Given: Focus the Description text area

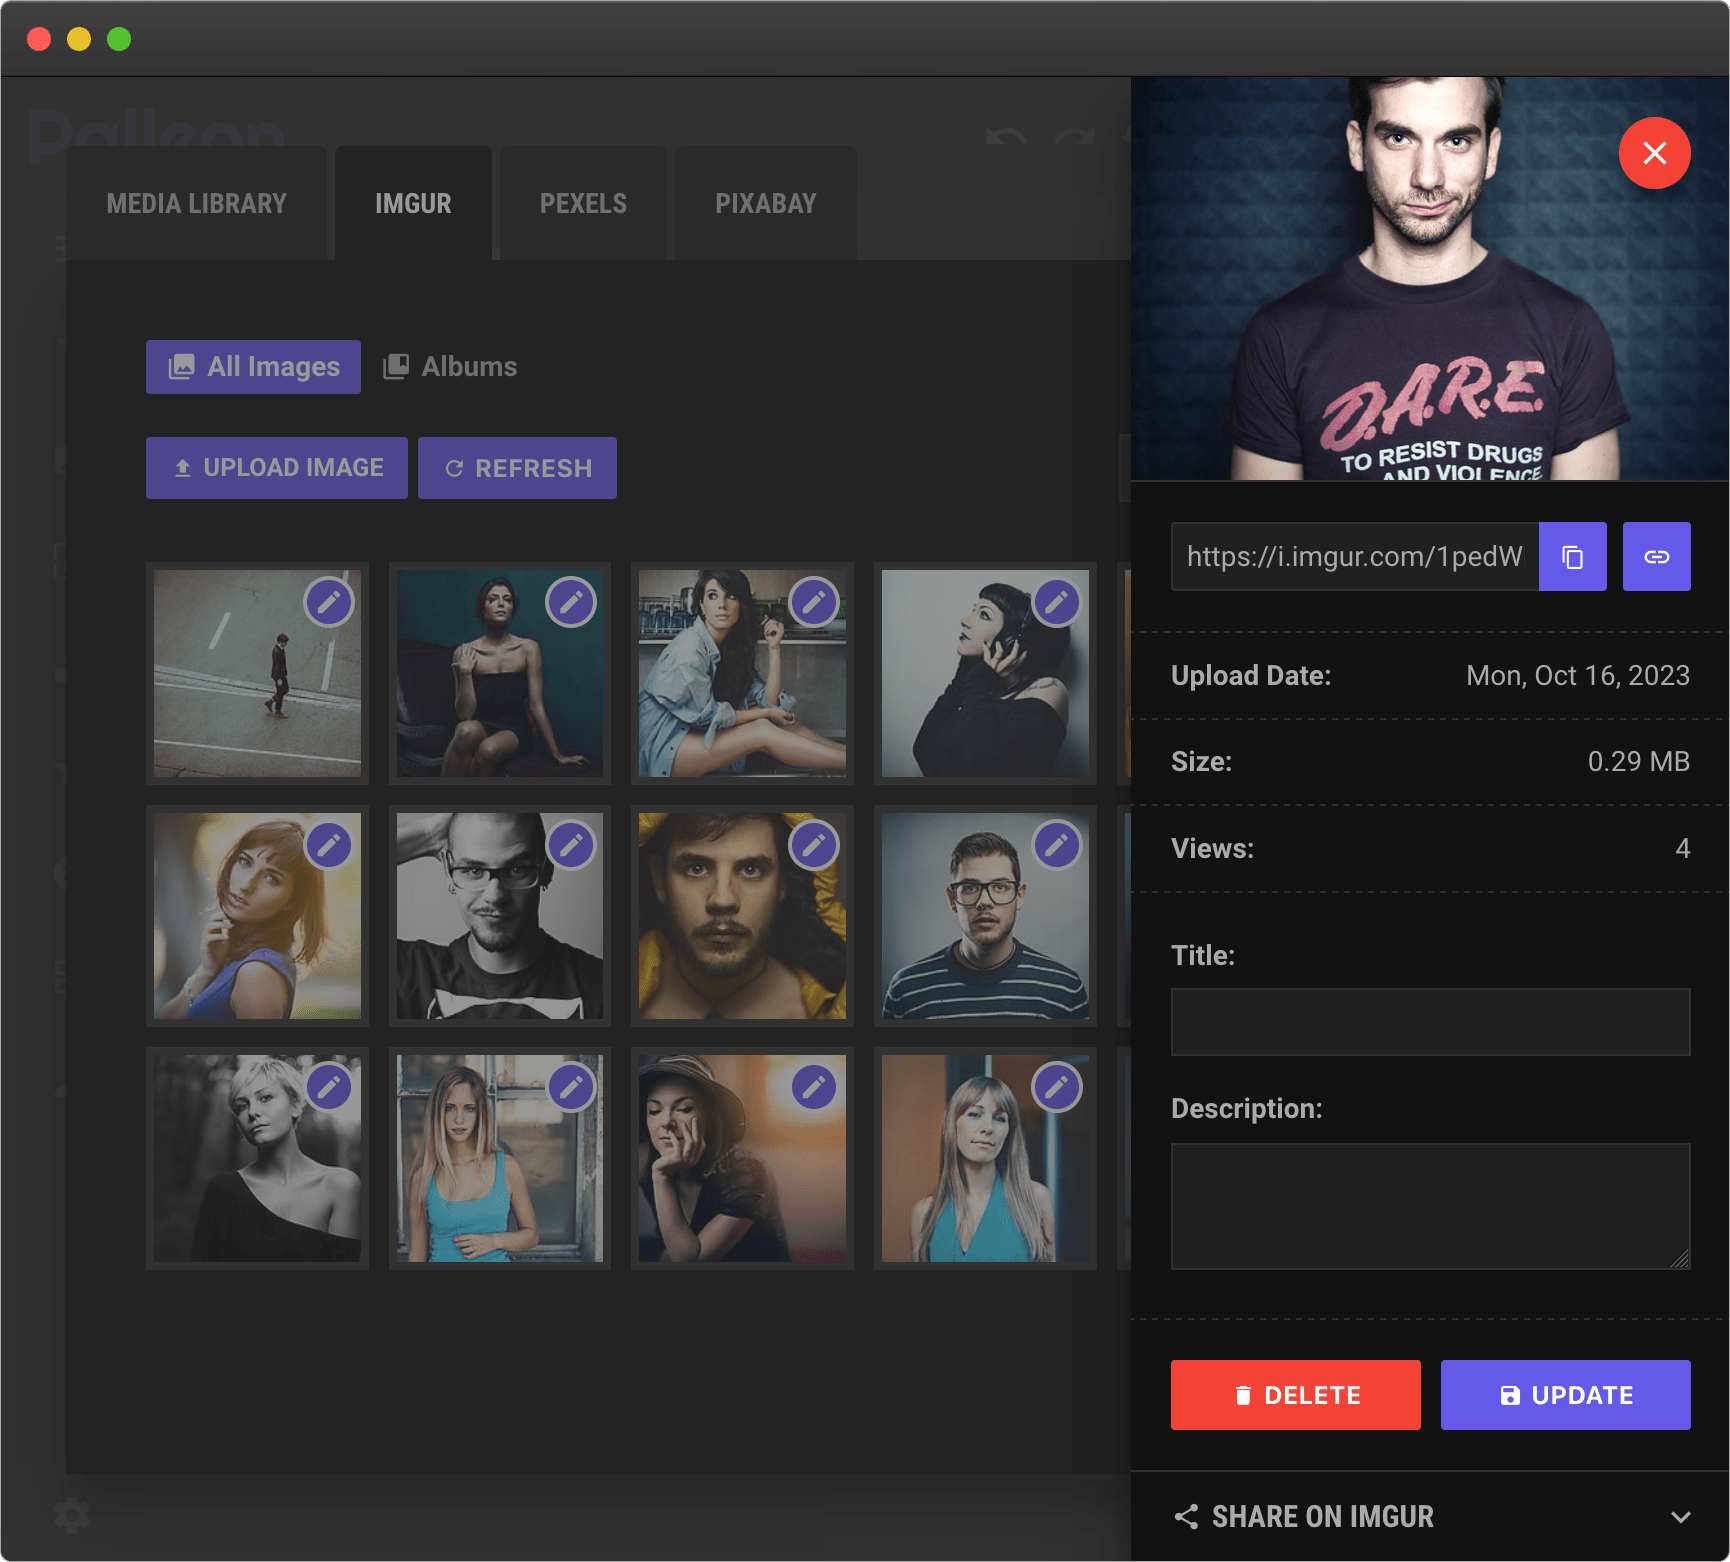Looking at the screenshot, I should (x=1430, y=1206).
